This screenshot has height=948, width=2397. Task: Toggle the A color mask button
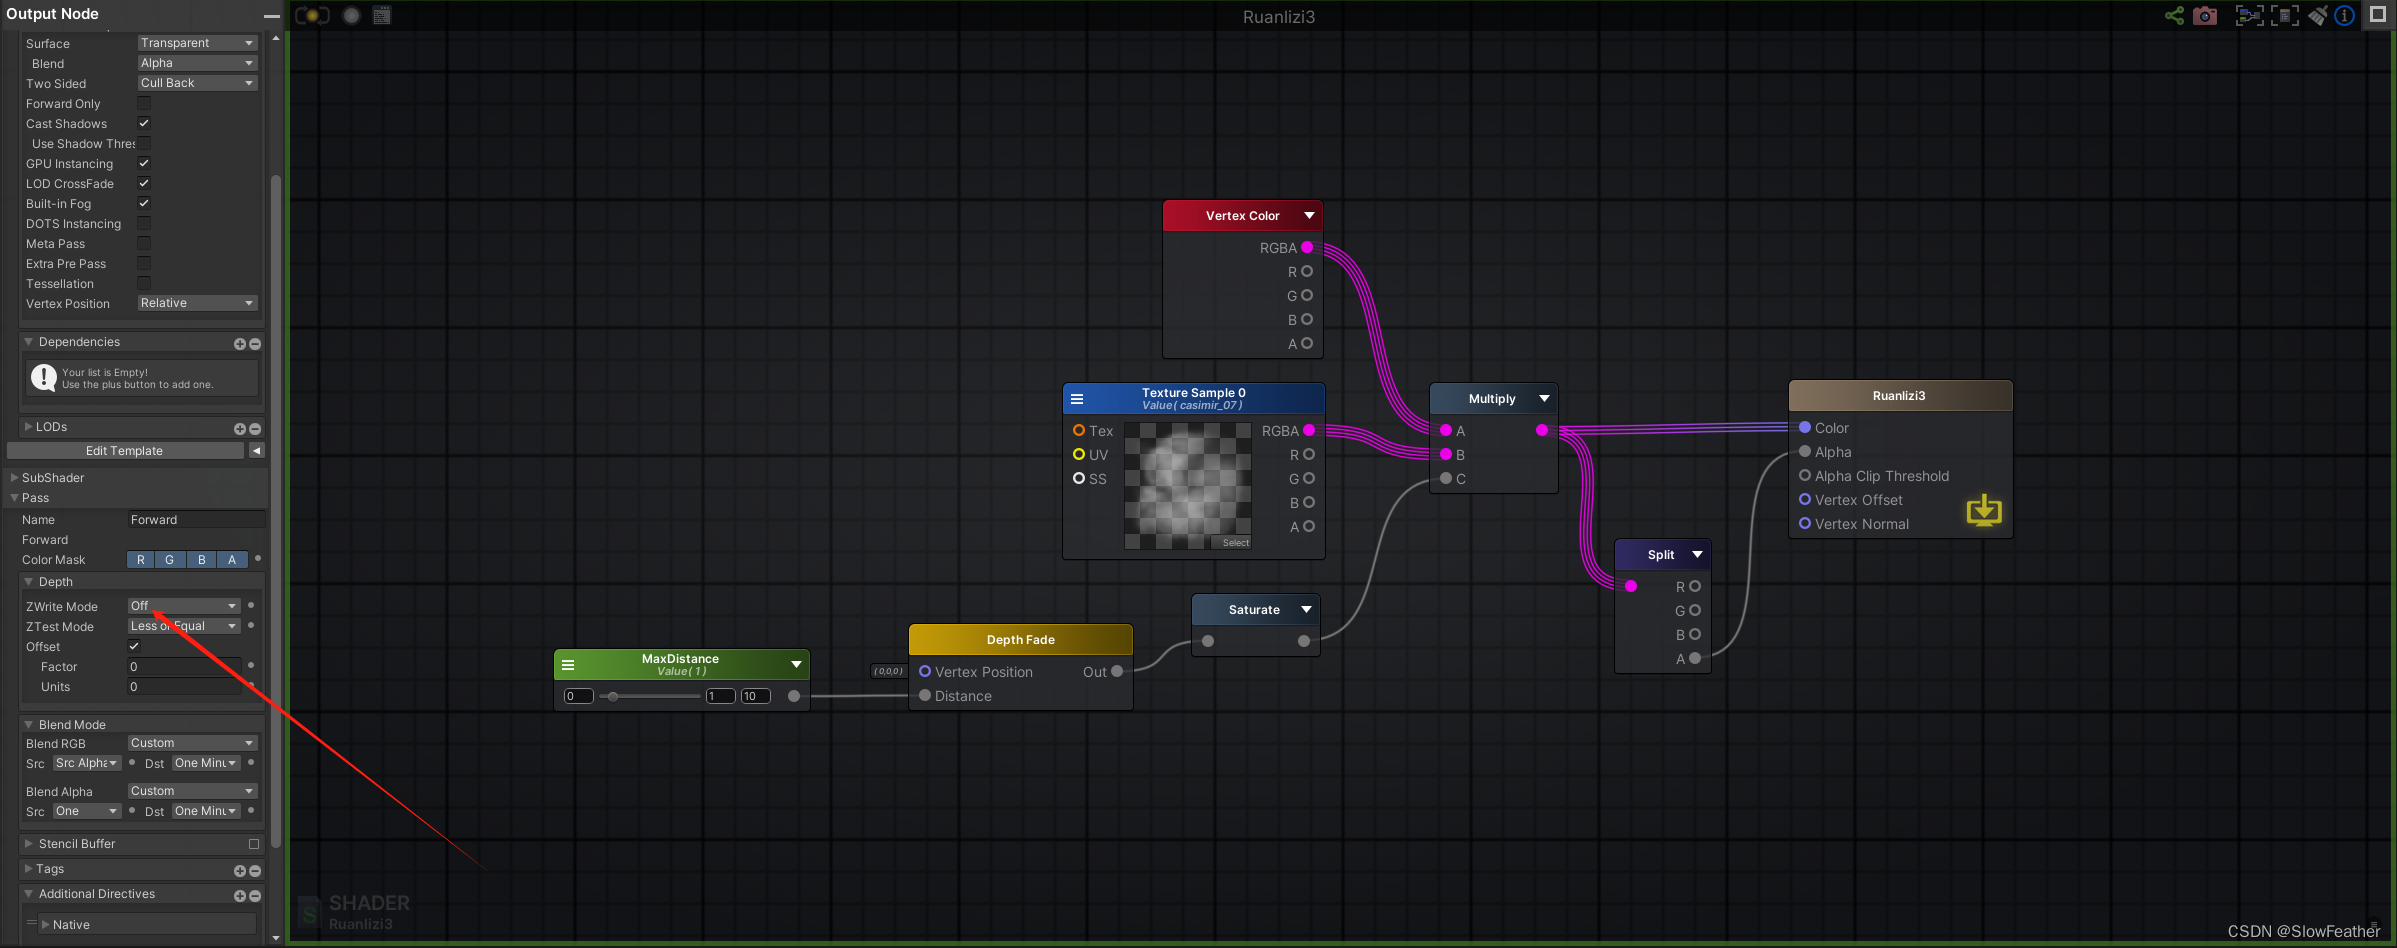coord(232,560)
